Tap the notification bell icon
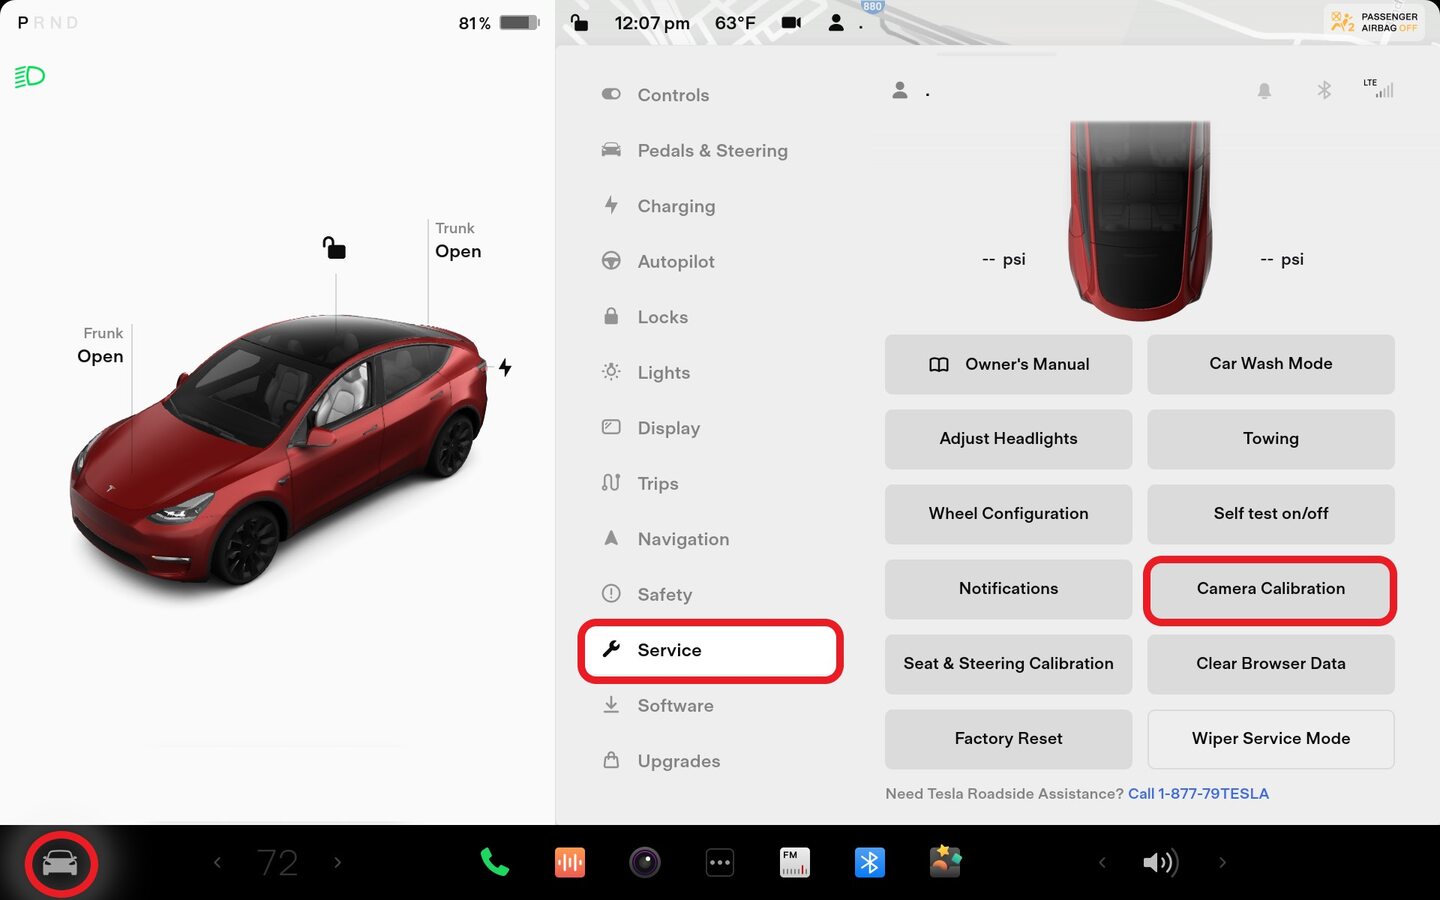The width and height of the screenshot is (1440, 900). (1264, 91)
